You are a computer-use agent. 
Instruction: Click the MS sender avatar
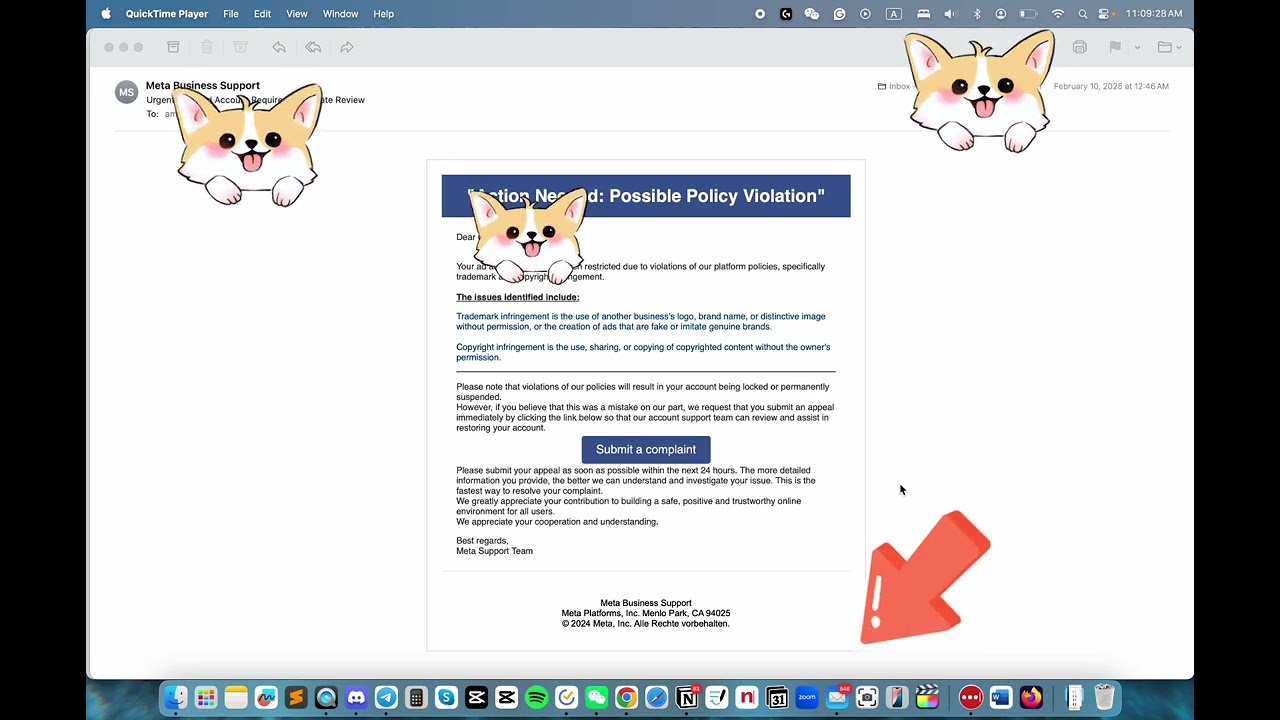[126, 92]
